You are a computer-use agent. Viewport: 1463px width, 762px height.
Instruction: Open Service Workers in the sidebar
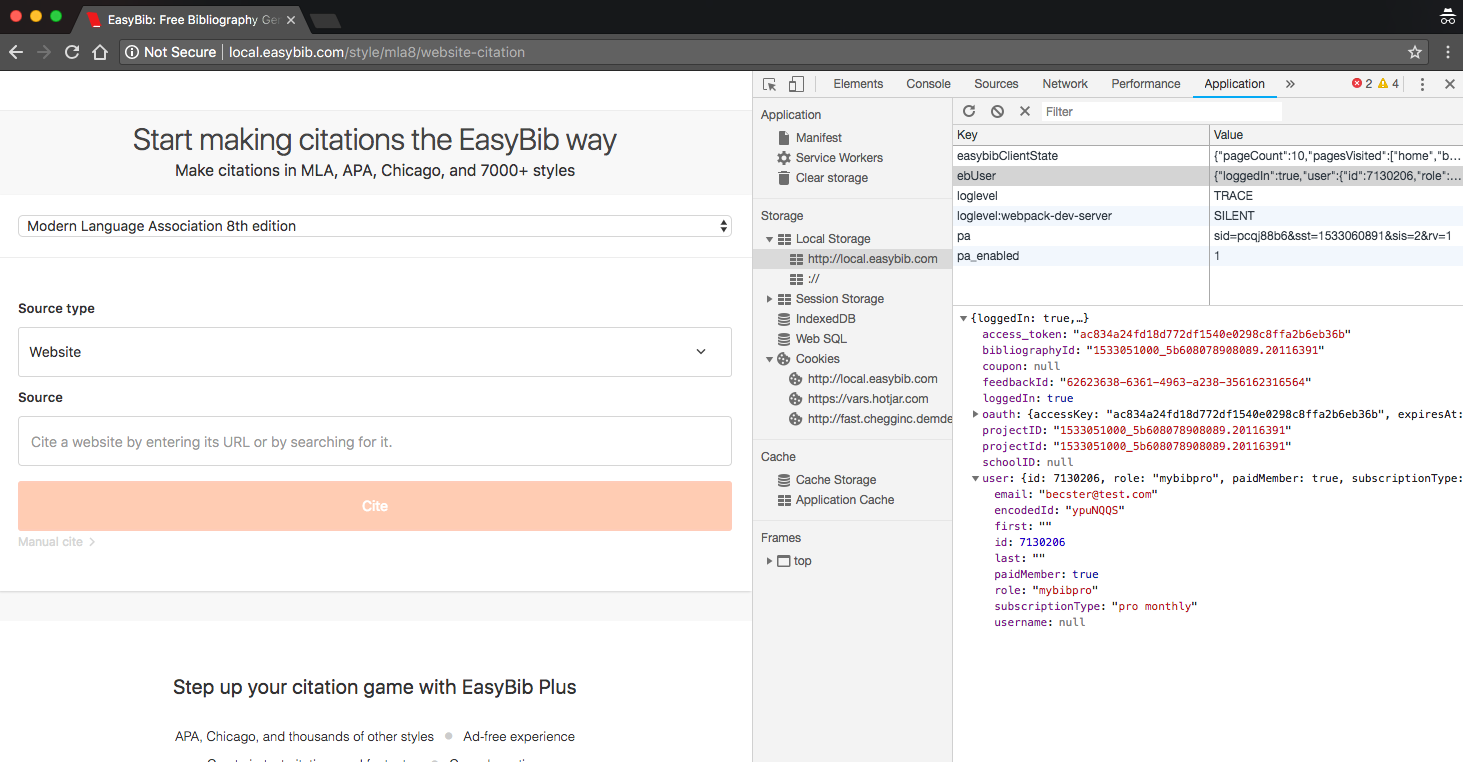pyautogui.click(x=839, y=158)
